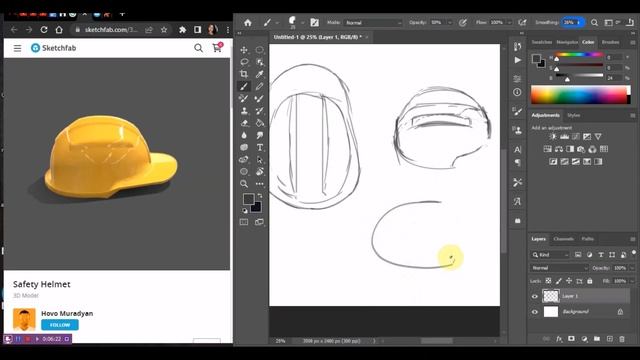This screenshot has width=640, height=360.
Task: Select the Blur droplet tool
Action: click(244, 135)
